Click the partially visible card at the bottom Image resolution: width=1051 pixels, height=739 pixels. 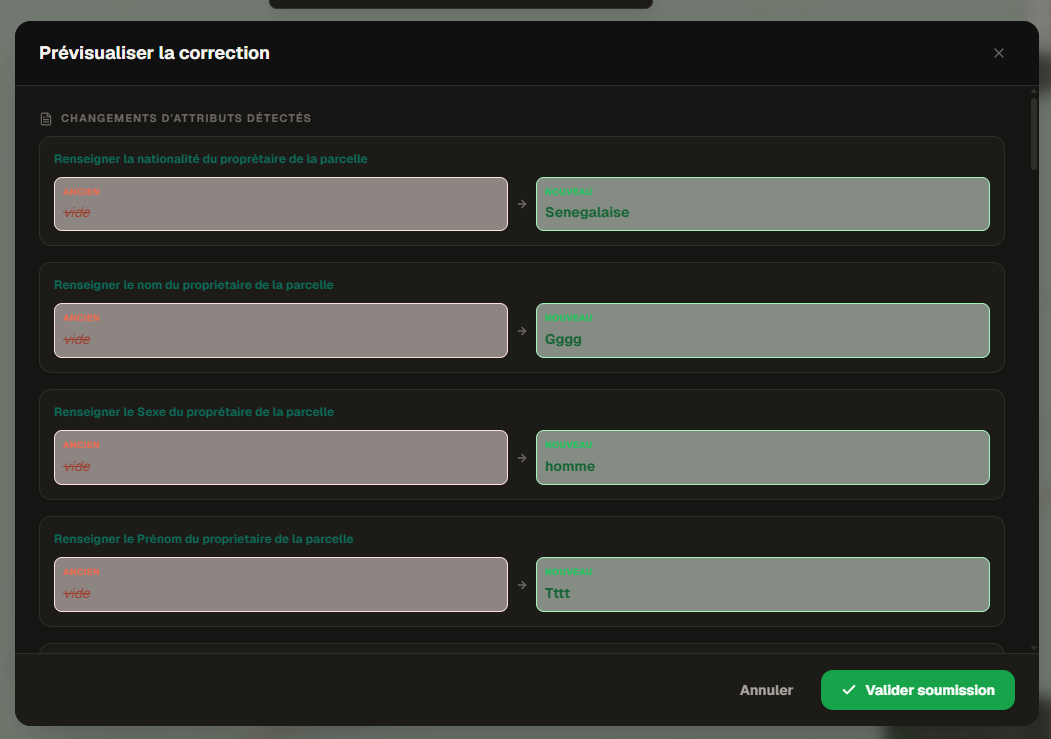pos(521,651)
